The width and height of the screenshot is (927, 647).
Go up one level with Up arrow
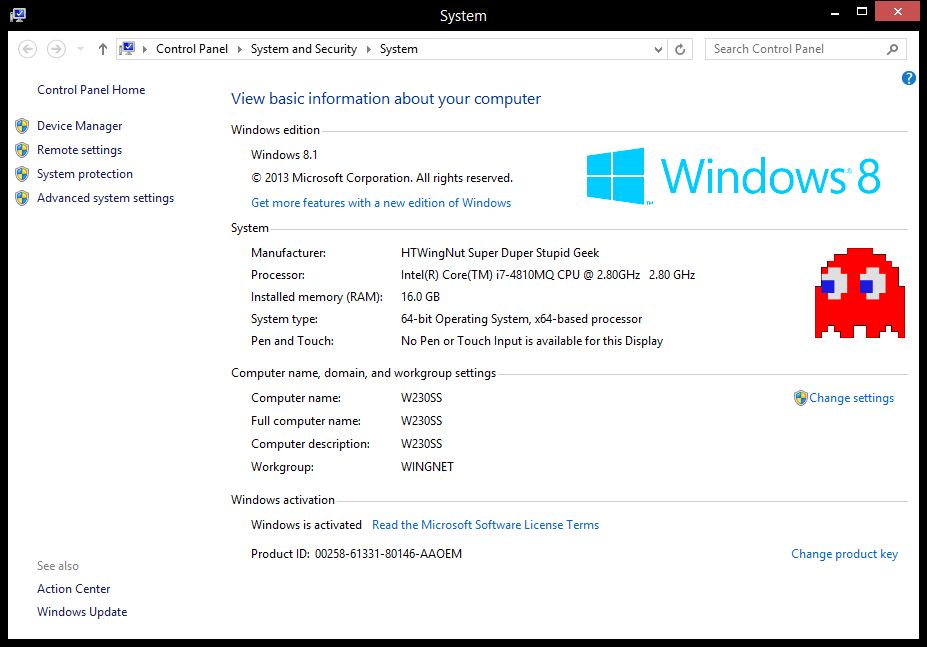coord(103,49)
